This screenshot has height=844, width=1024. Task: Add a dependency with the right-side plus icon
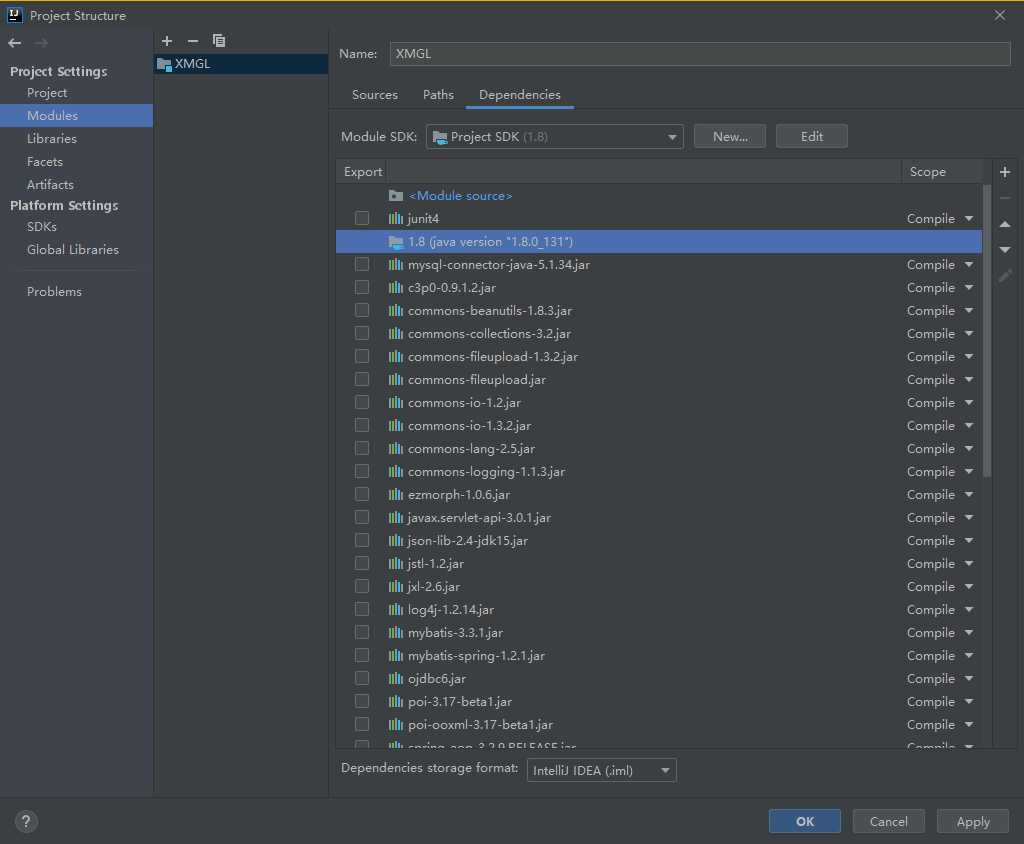point(1005,172)
